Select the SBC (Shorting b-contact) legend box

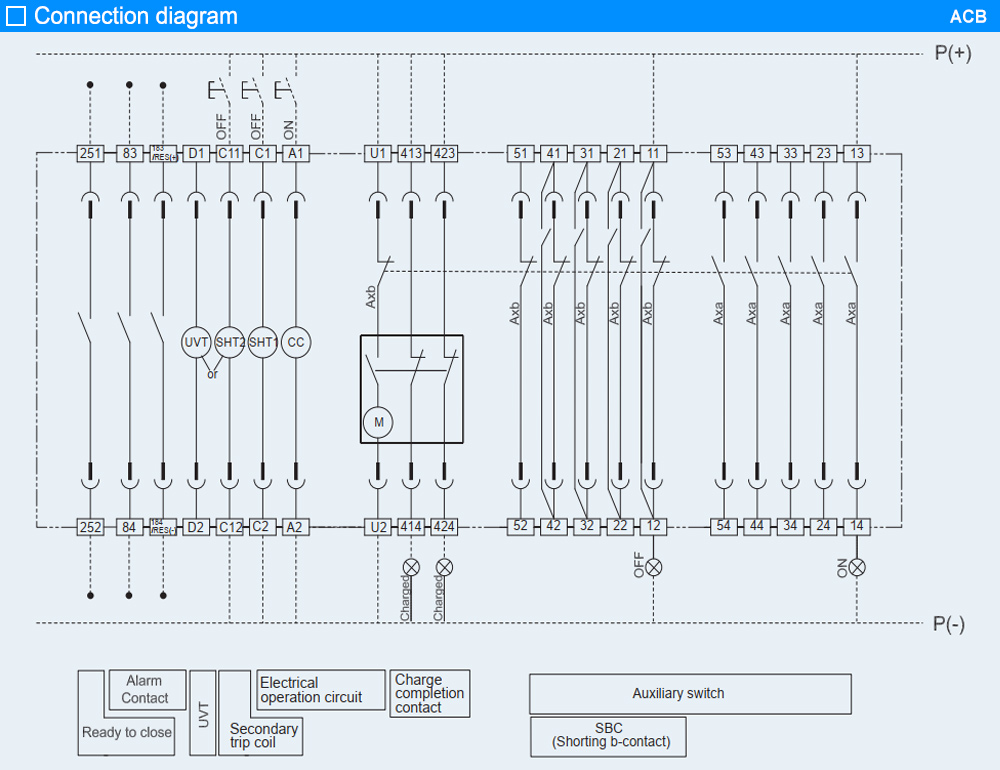coord(608,736)
